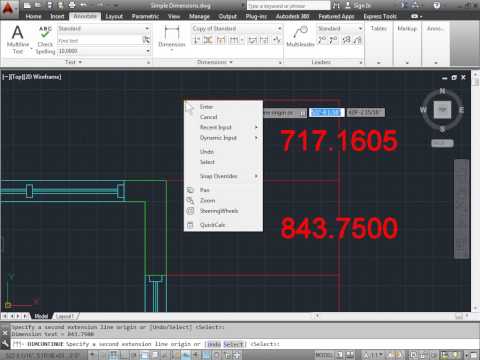Click the ViewCube Top face

point(442,109)
